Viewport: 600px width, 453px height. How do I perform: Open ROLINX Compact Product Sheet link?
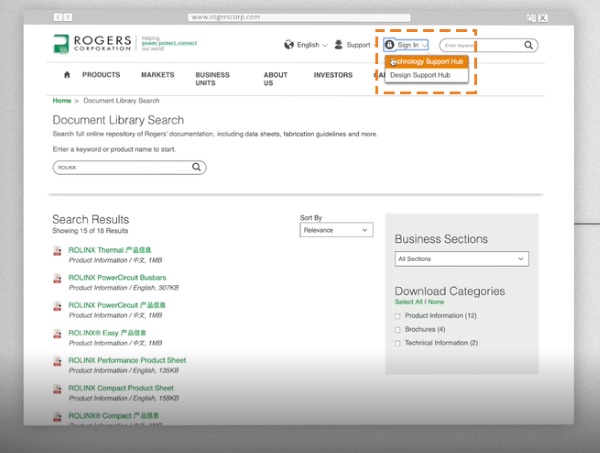coord(121,388)
